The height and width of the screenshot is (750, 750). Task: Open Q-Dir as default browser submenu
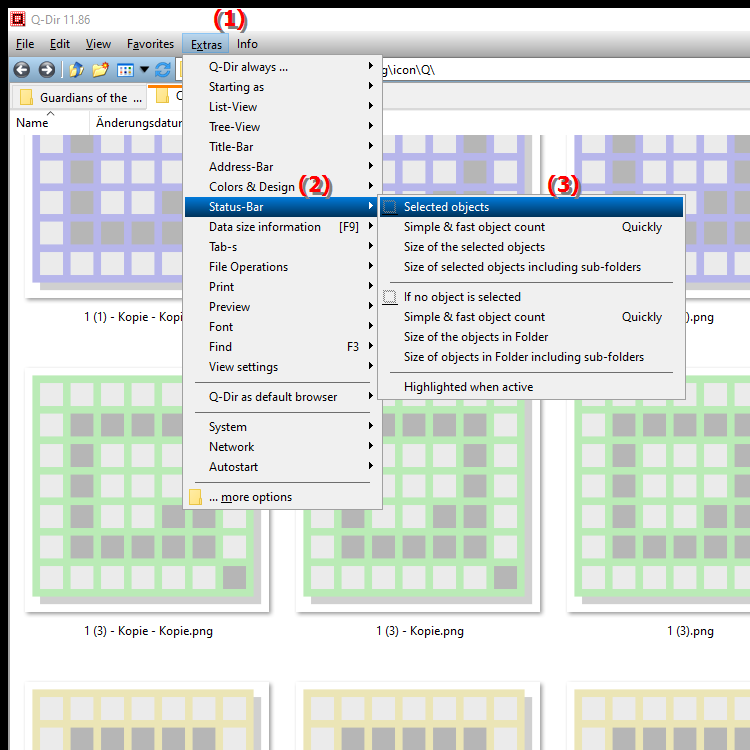[x=283, y=397]
